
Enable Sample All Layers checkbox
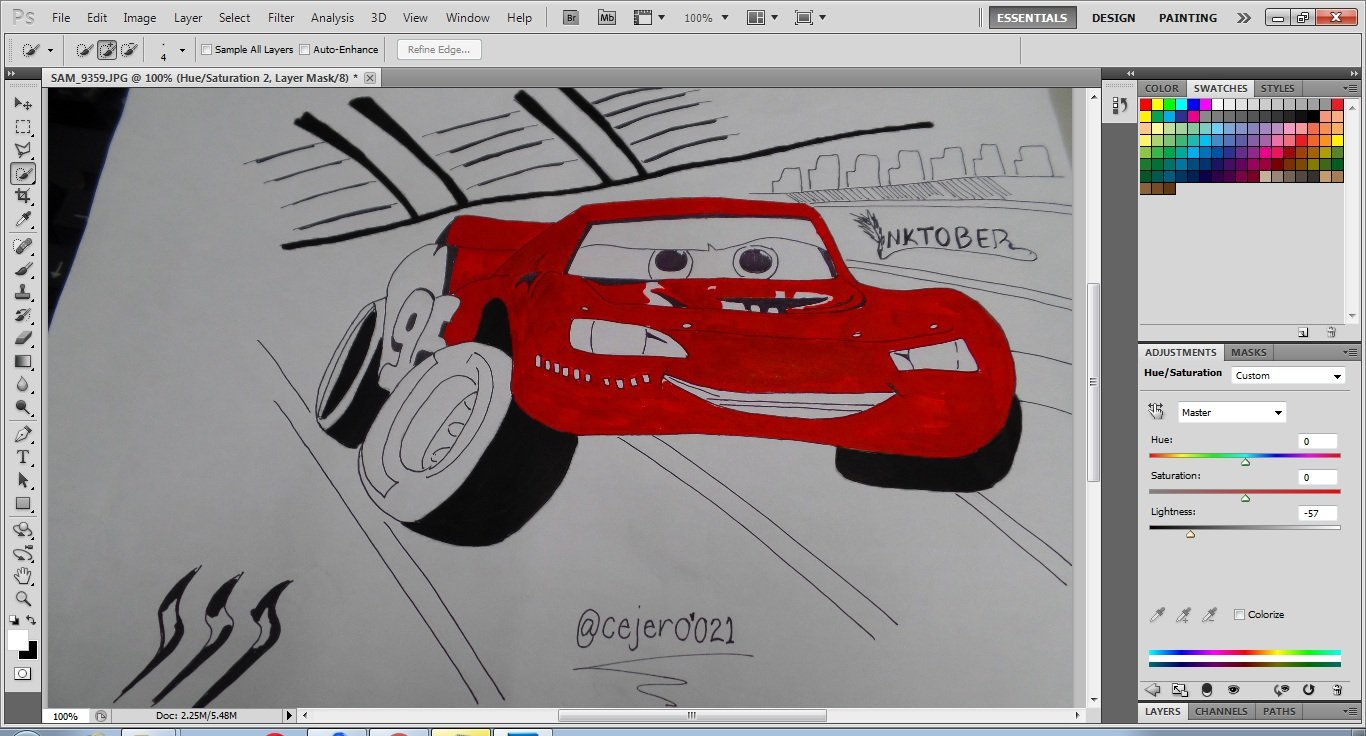tap(207, 49)
